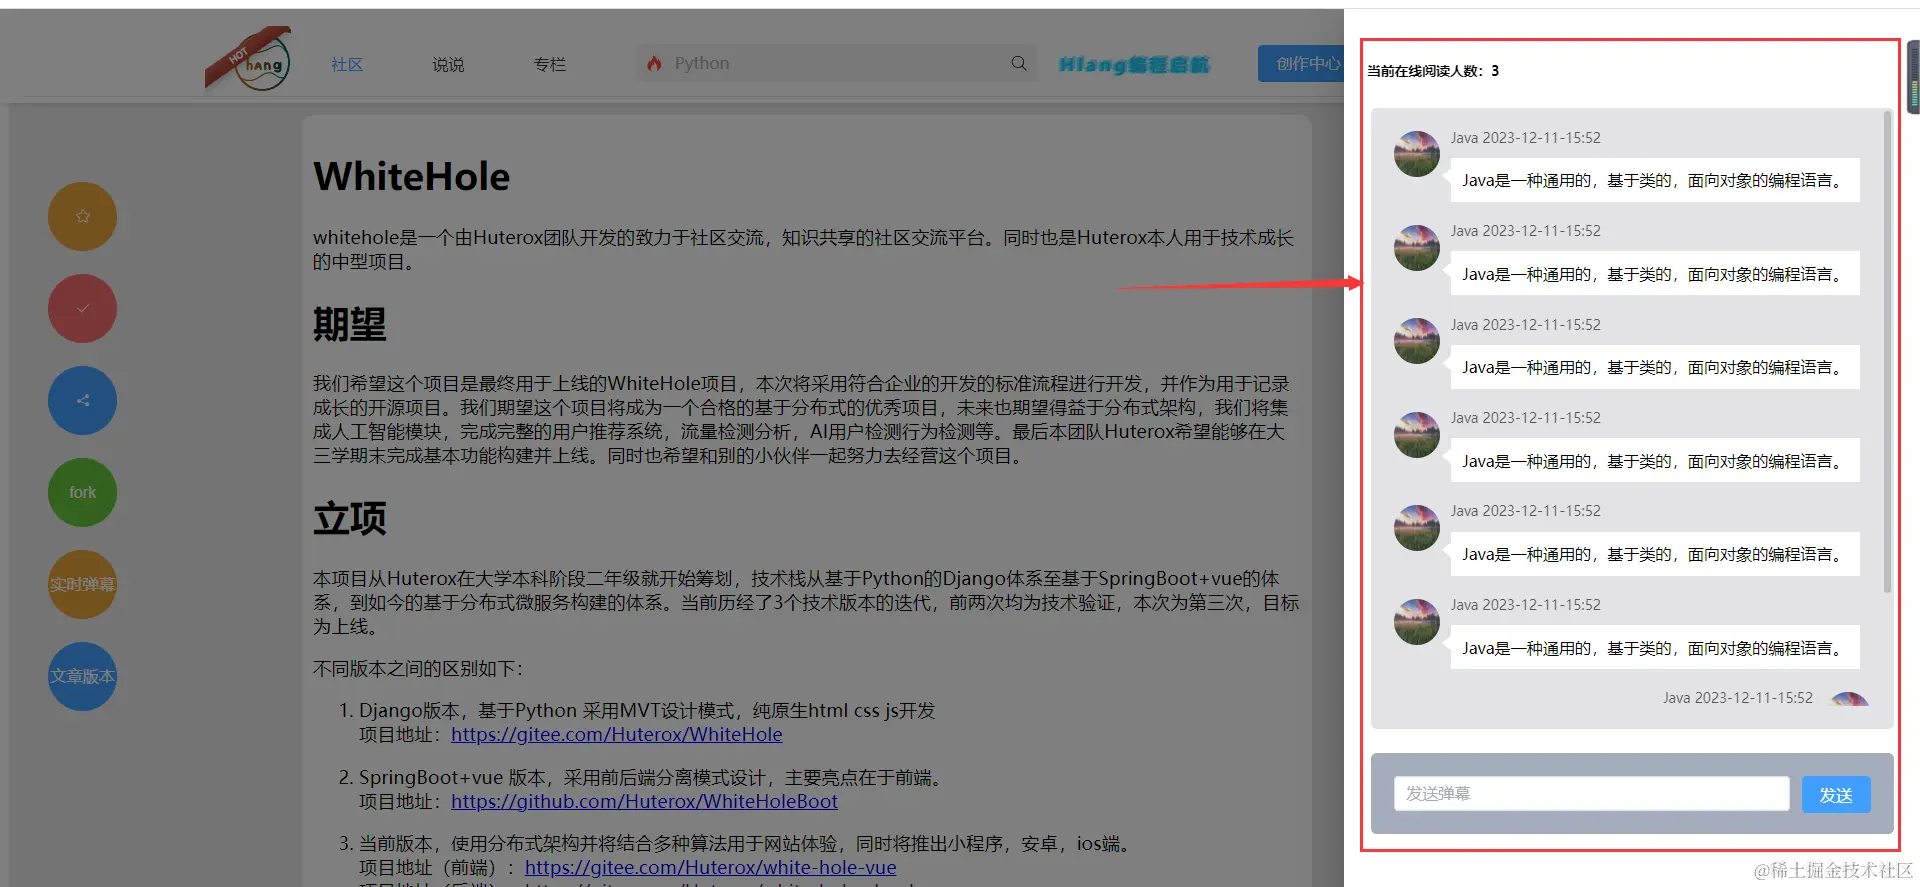Click the first Java comment bubble
This screenshot has height=887, width=1920.
1655,180
